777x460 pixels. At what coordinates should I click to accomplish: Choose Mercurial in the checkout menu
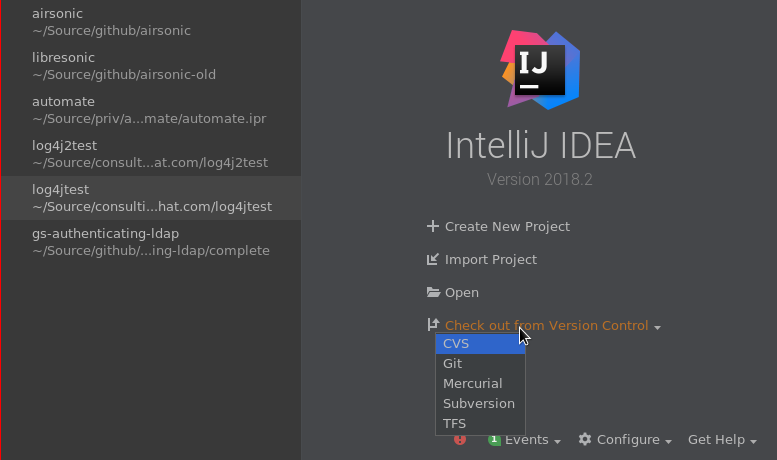(x=480, y=384)
